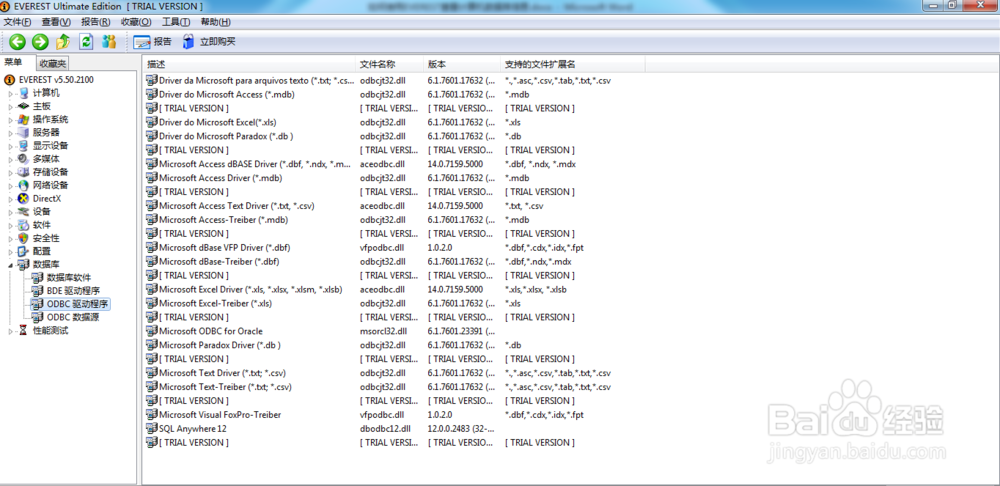This screenshot has width=1000, height=486.
Task: Sort by the 版本 column header
Action: (x=462, y=64)
